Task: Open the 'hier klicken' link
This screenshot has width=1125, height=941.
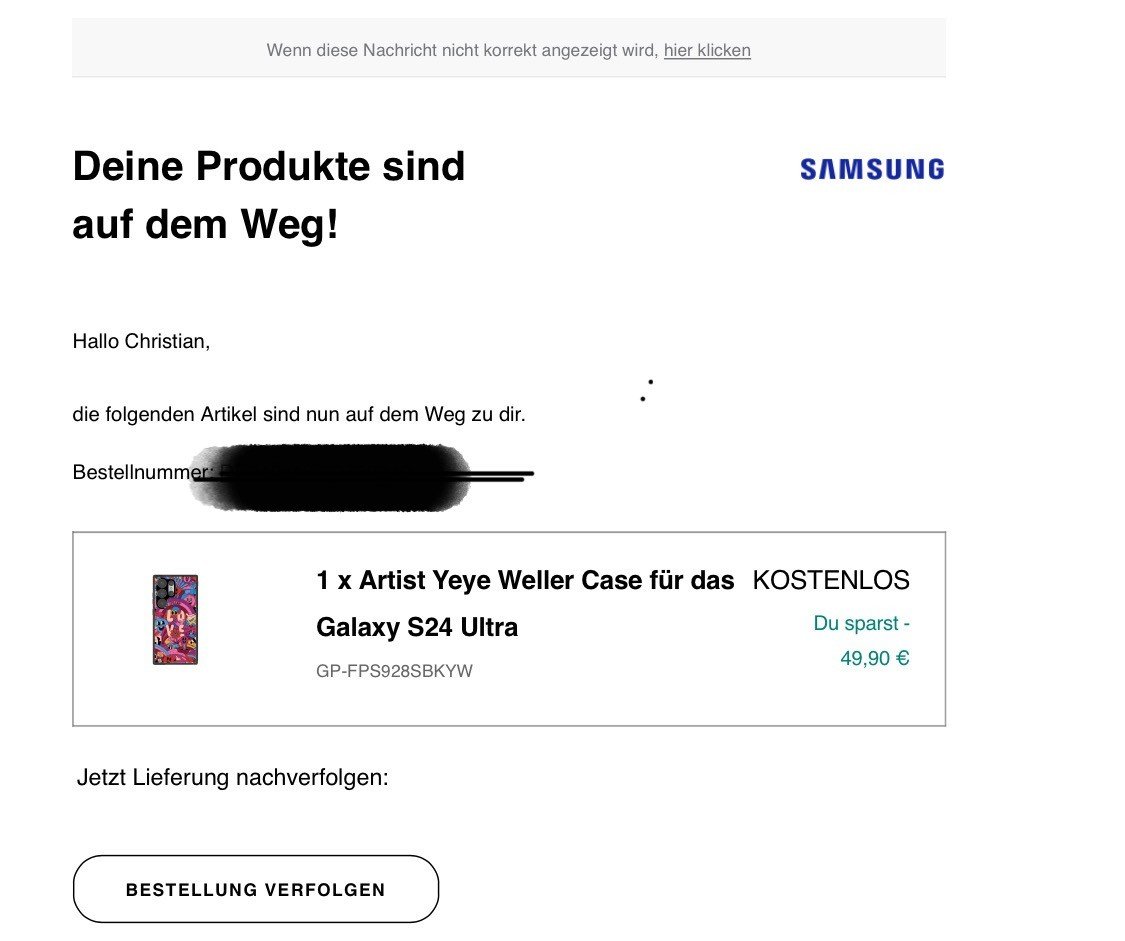Action: click(x=707, y=50)
